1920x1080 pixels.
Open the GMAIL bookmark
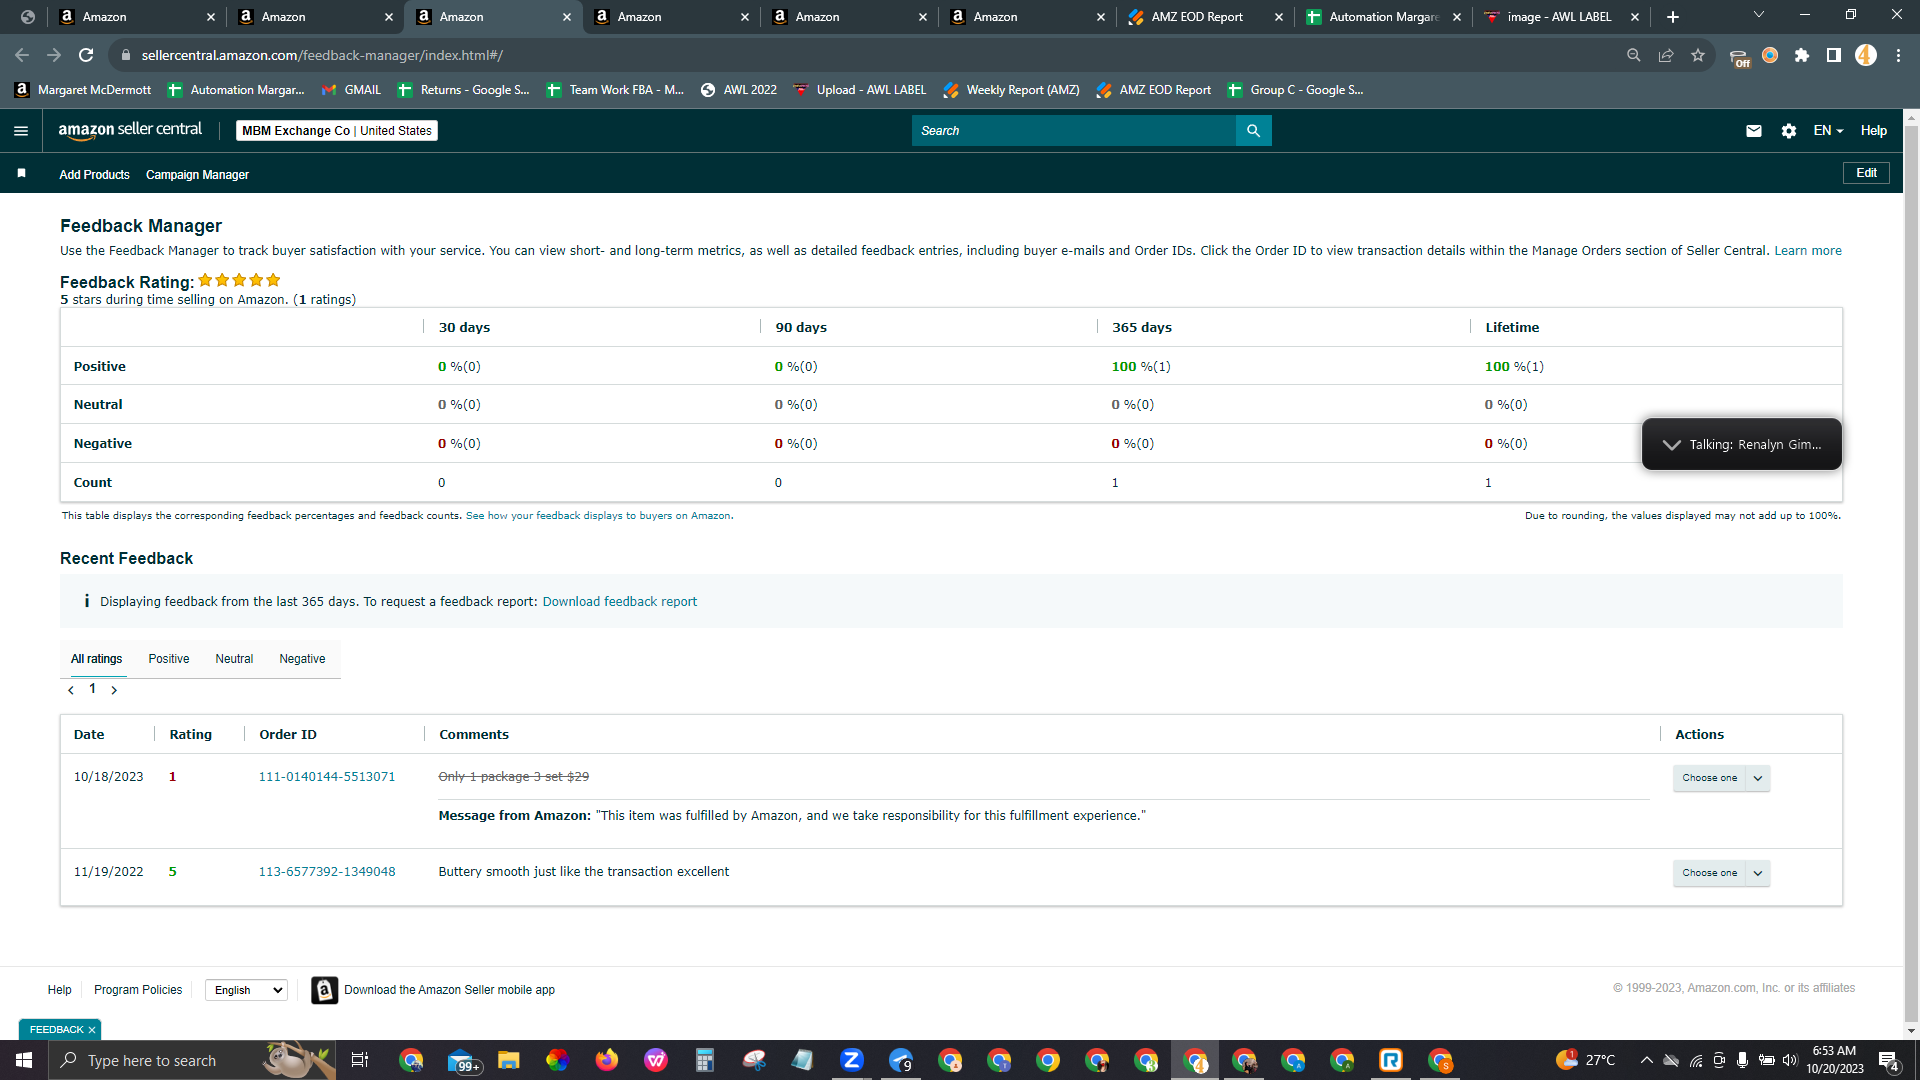[351, 90]
